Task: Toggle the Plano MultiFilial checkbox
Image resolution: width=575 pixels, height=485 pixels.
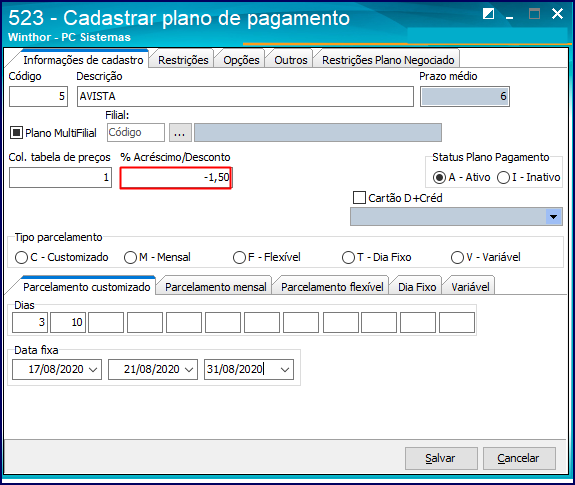Action: point(16,133)
